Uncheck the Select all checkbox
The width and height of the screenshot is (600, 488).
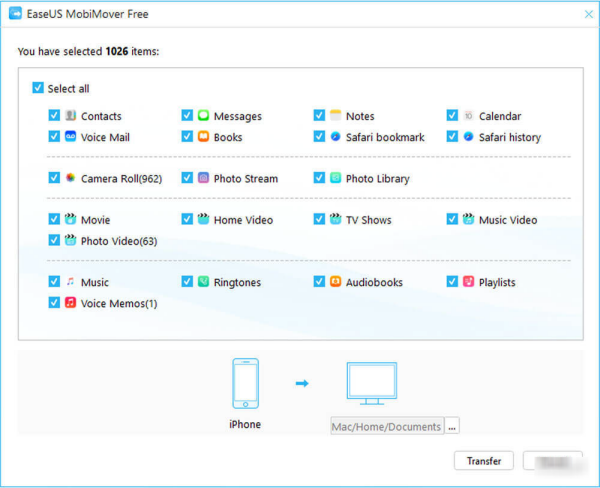click(x=38, y=88)
